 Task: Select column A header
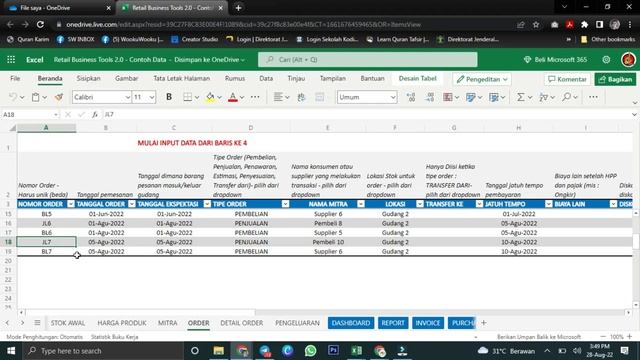click(x=47, y=128)
